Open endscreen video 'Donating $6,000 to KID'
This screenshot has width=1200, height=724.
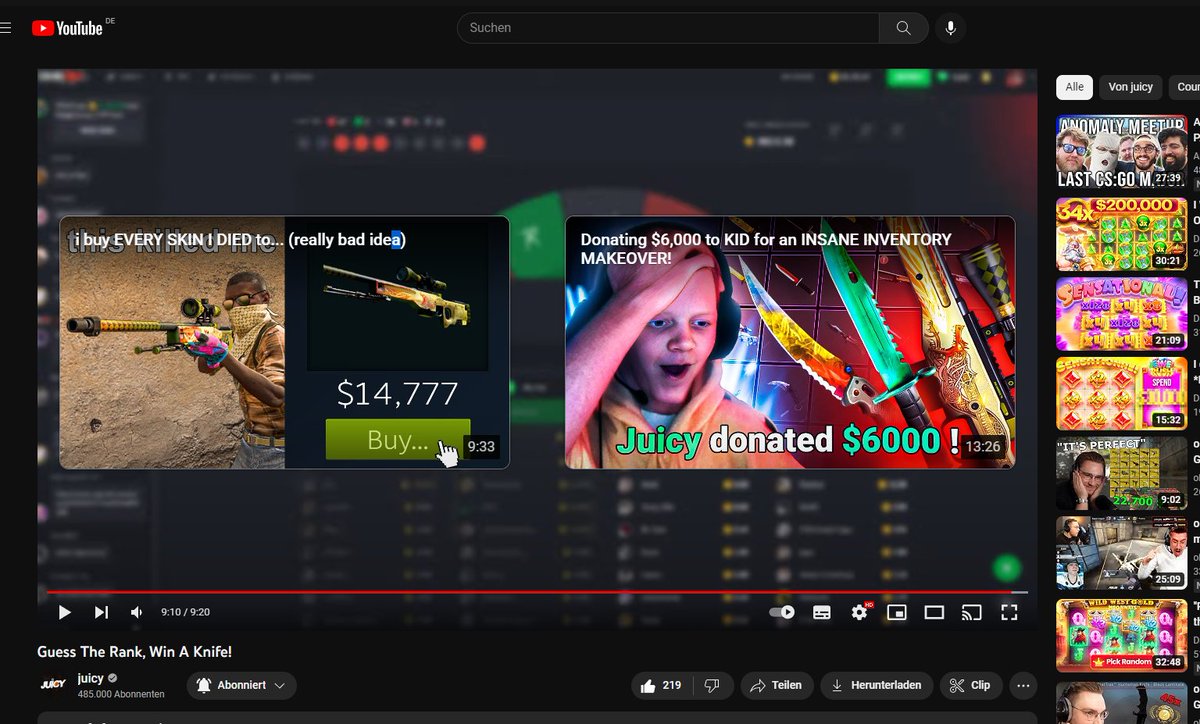tap(790, 342)
